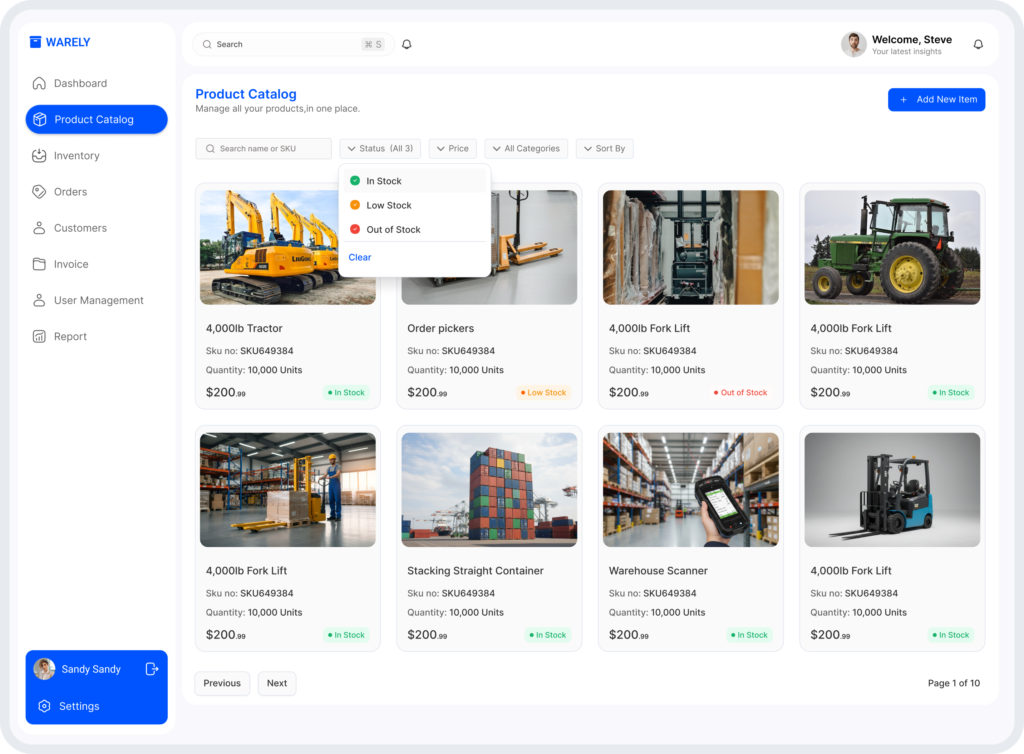Click the Search name or SKU field

click(x=264, y=149)
